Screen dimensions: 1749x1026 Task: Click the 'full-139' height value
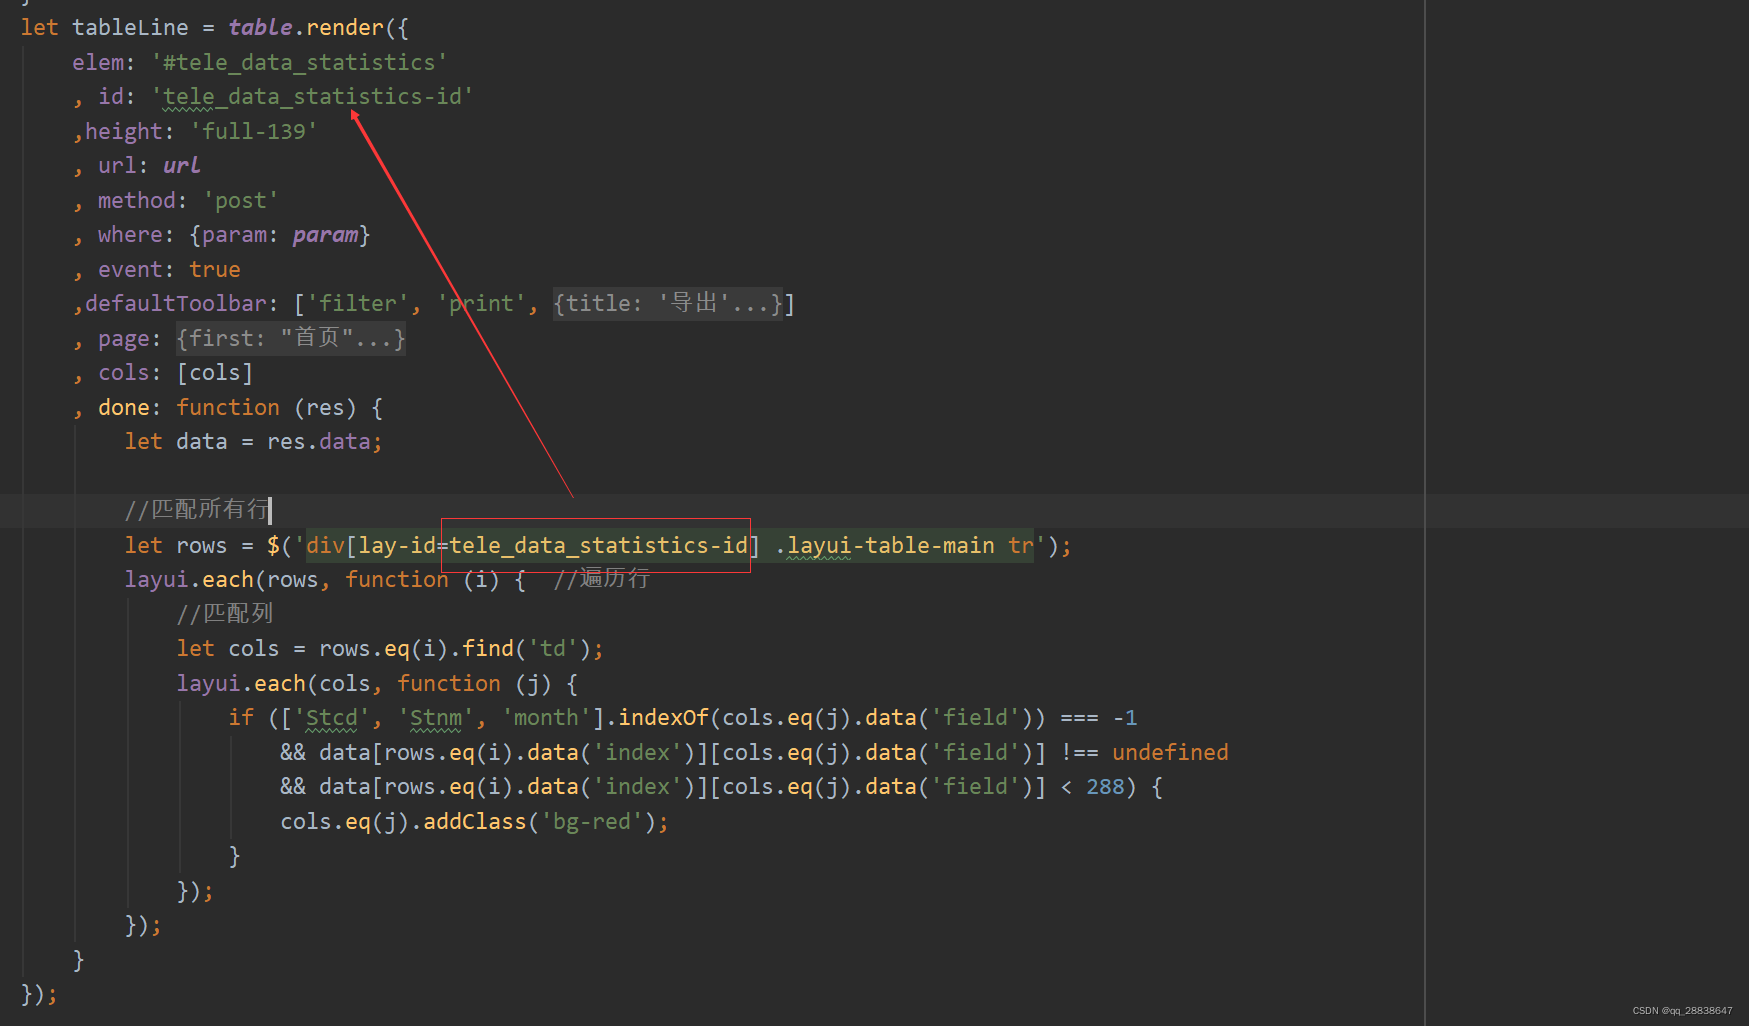point(254,132)
